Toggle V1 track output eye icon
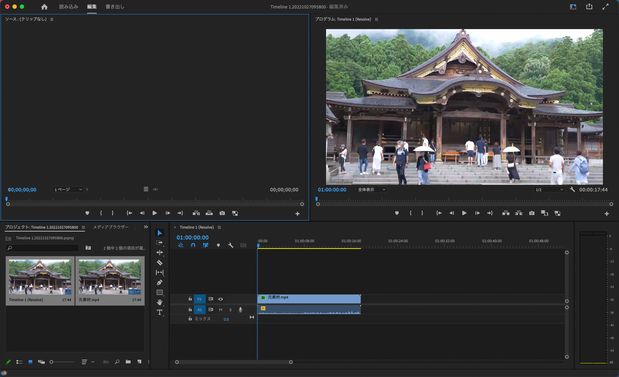Screen dimensions: 619x377 [221, 299]
